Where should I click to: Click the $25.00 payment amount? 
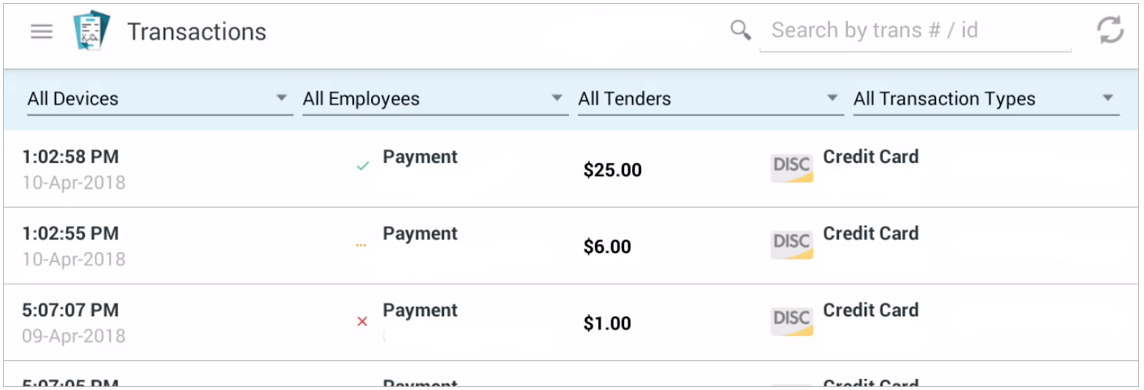(x=612, y=171)
